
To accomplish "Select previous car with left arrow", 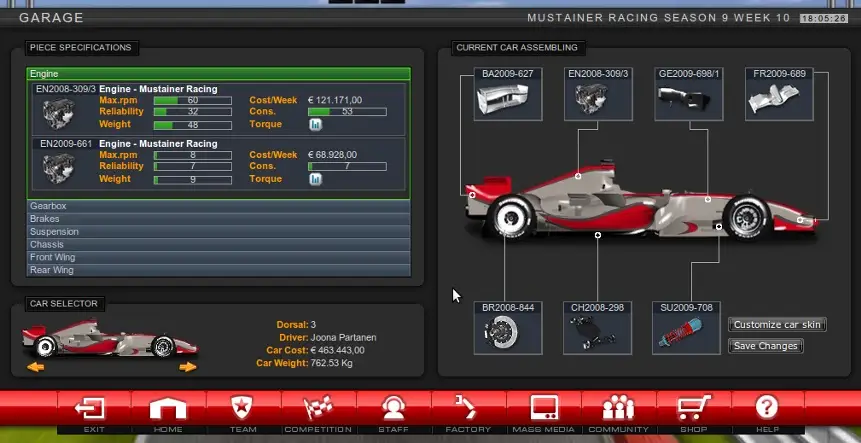I will 36,367.
